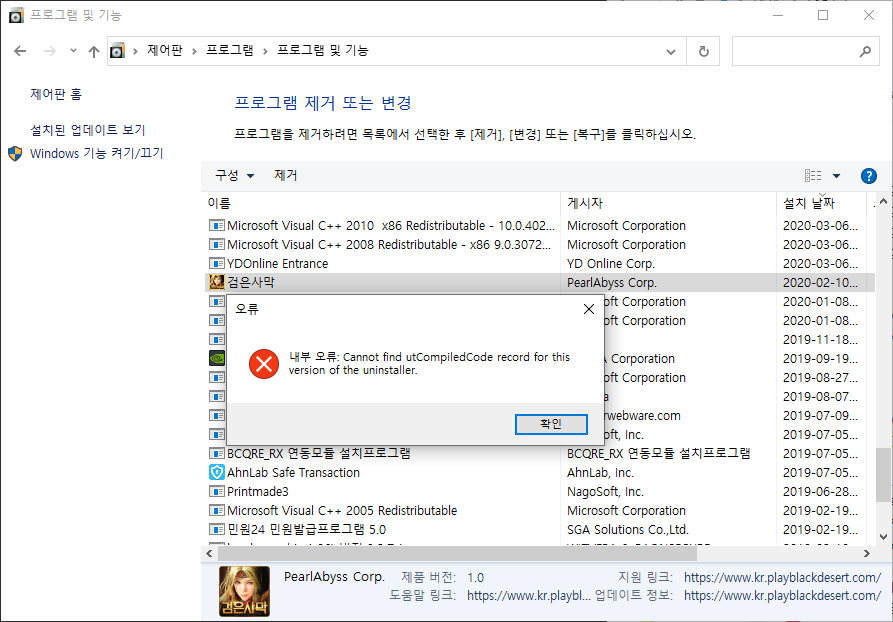Click the search magnifier icon

coord(865,51)
